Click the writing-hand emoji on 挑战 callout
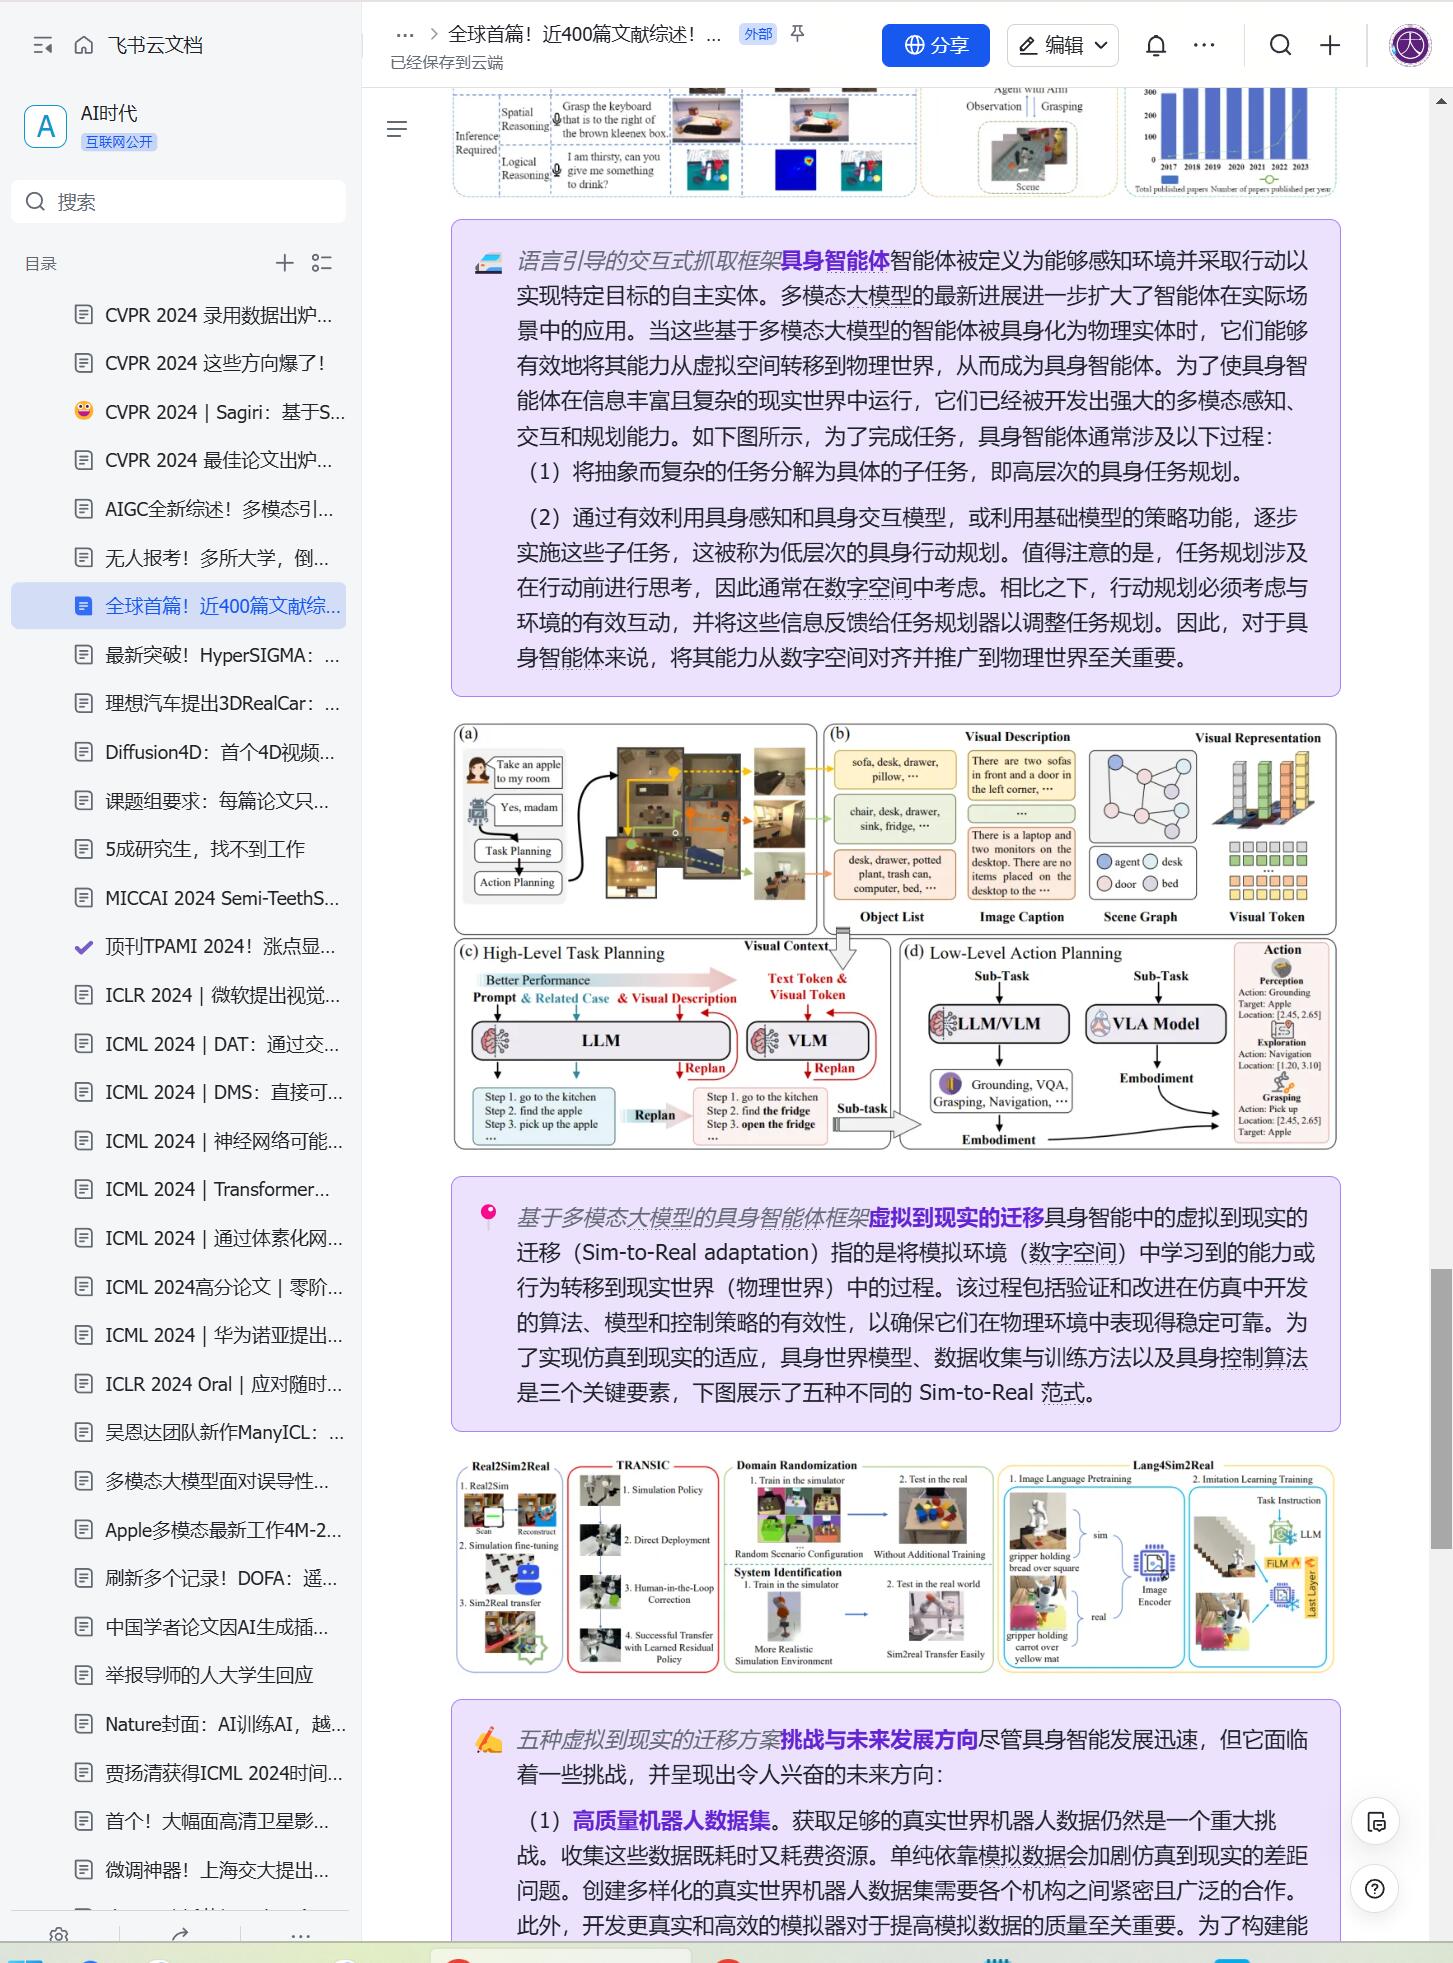The width and height of the screenshot is (1453, 1963). click(488, 1741)
